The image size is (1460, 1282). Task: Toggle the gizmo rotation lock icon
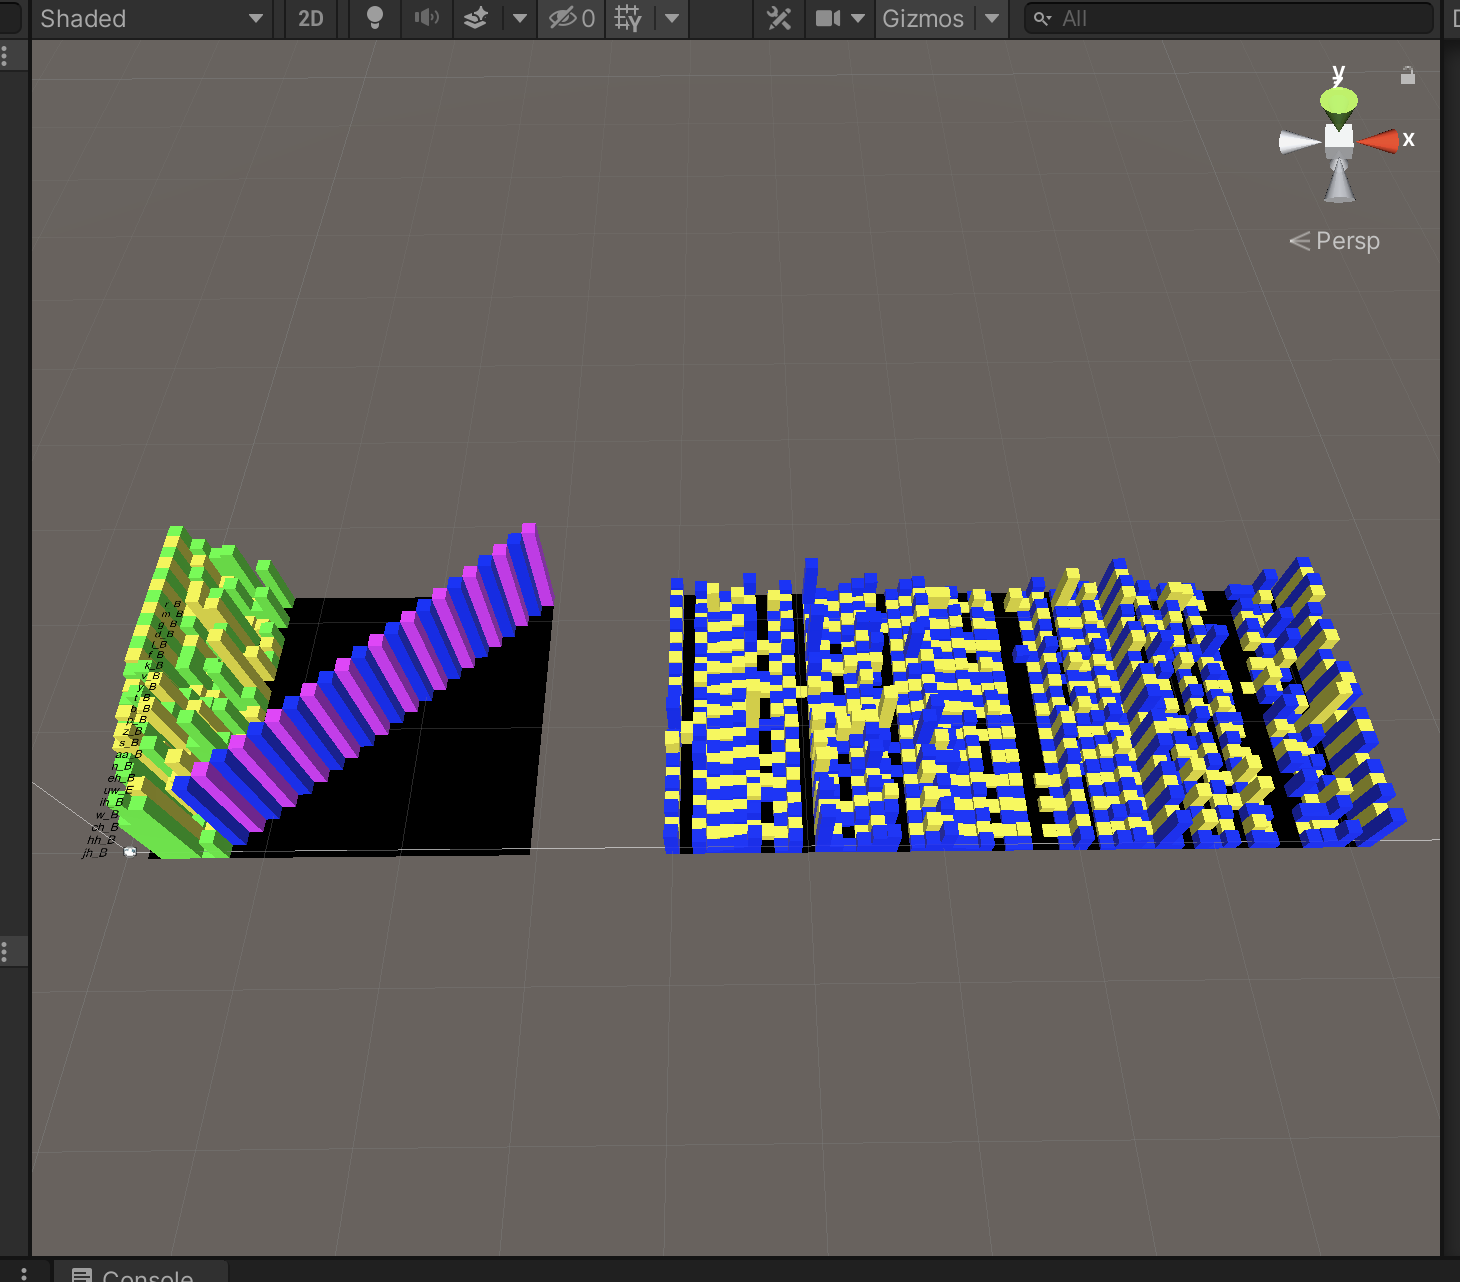tap(1408, 76)
